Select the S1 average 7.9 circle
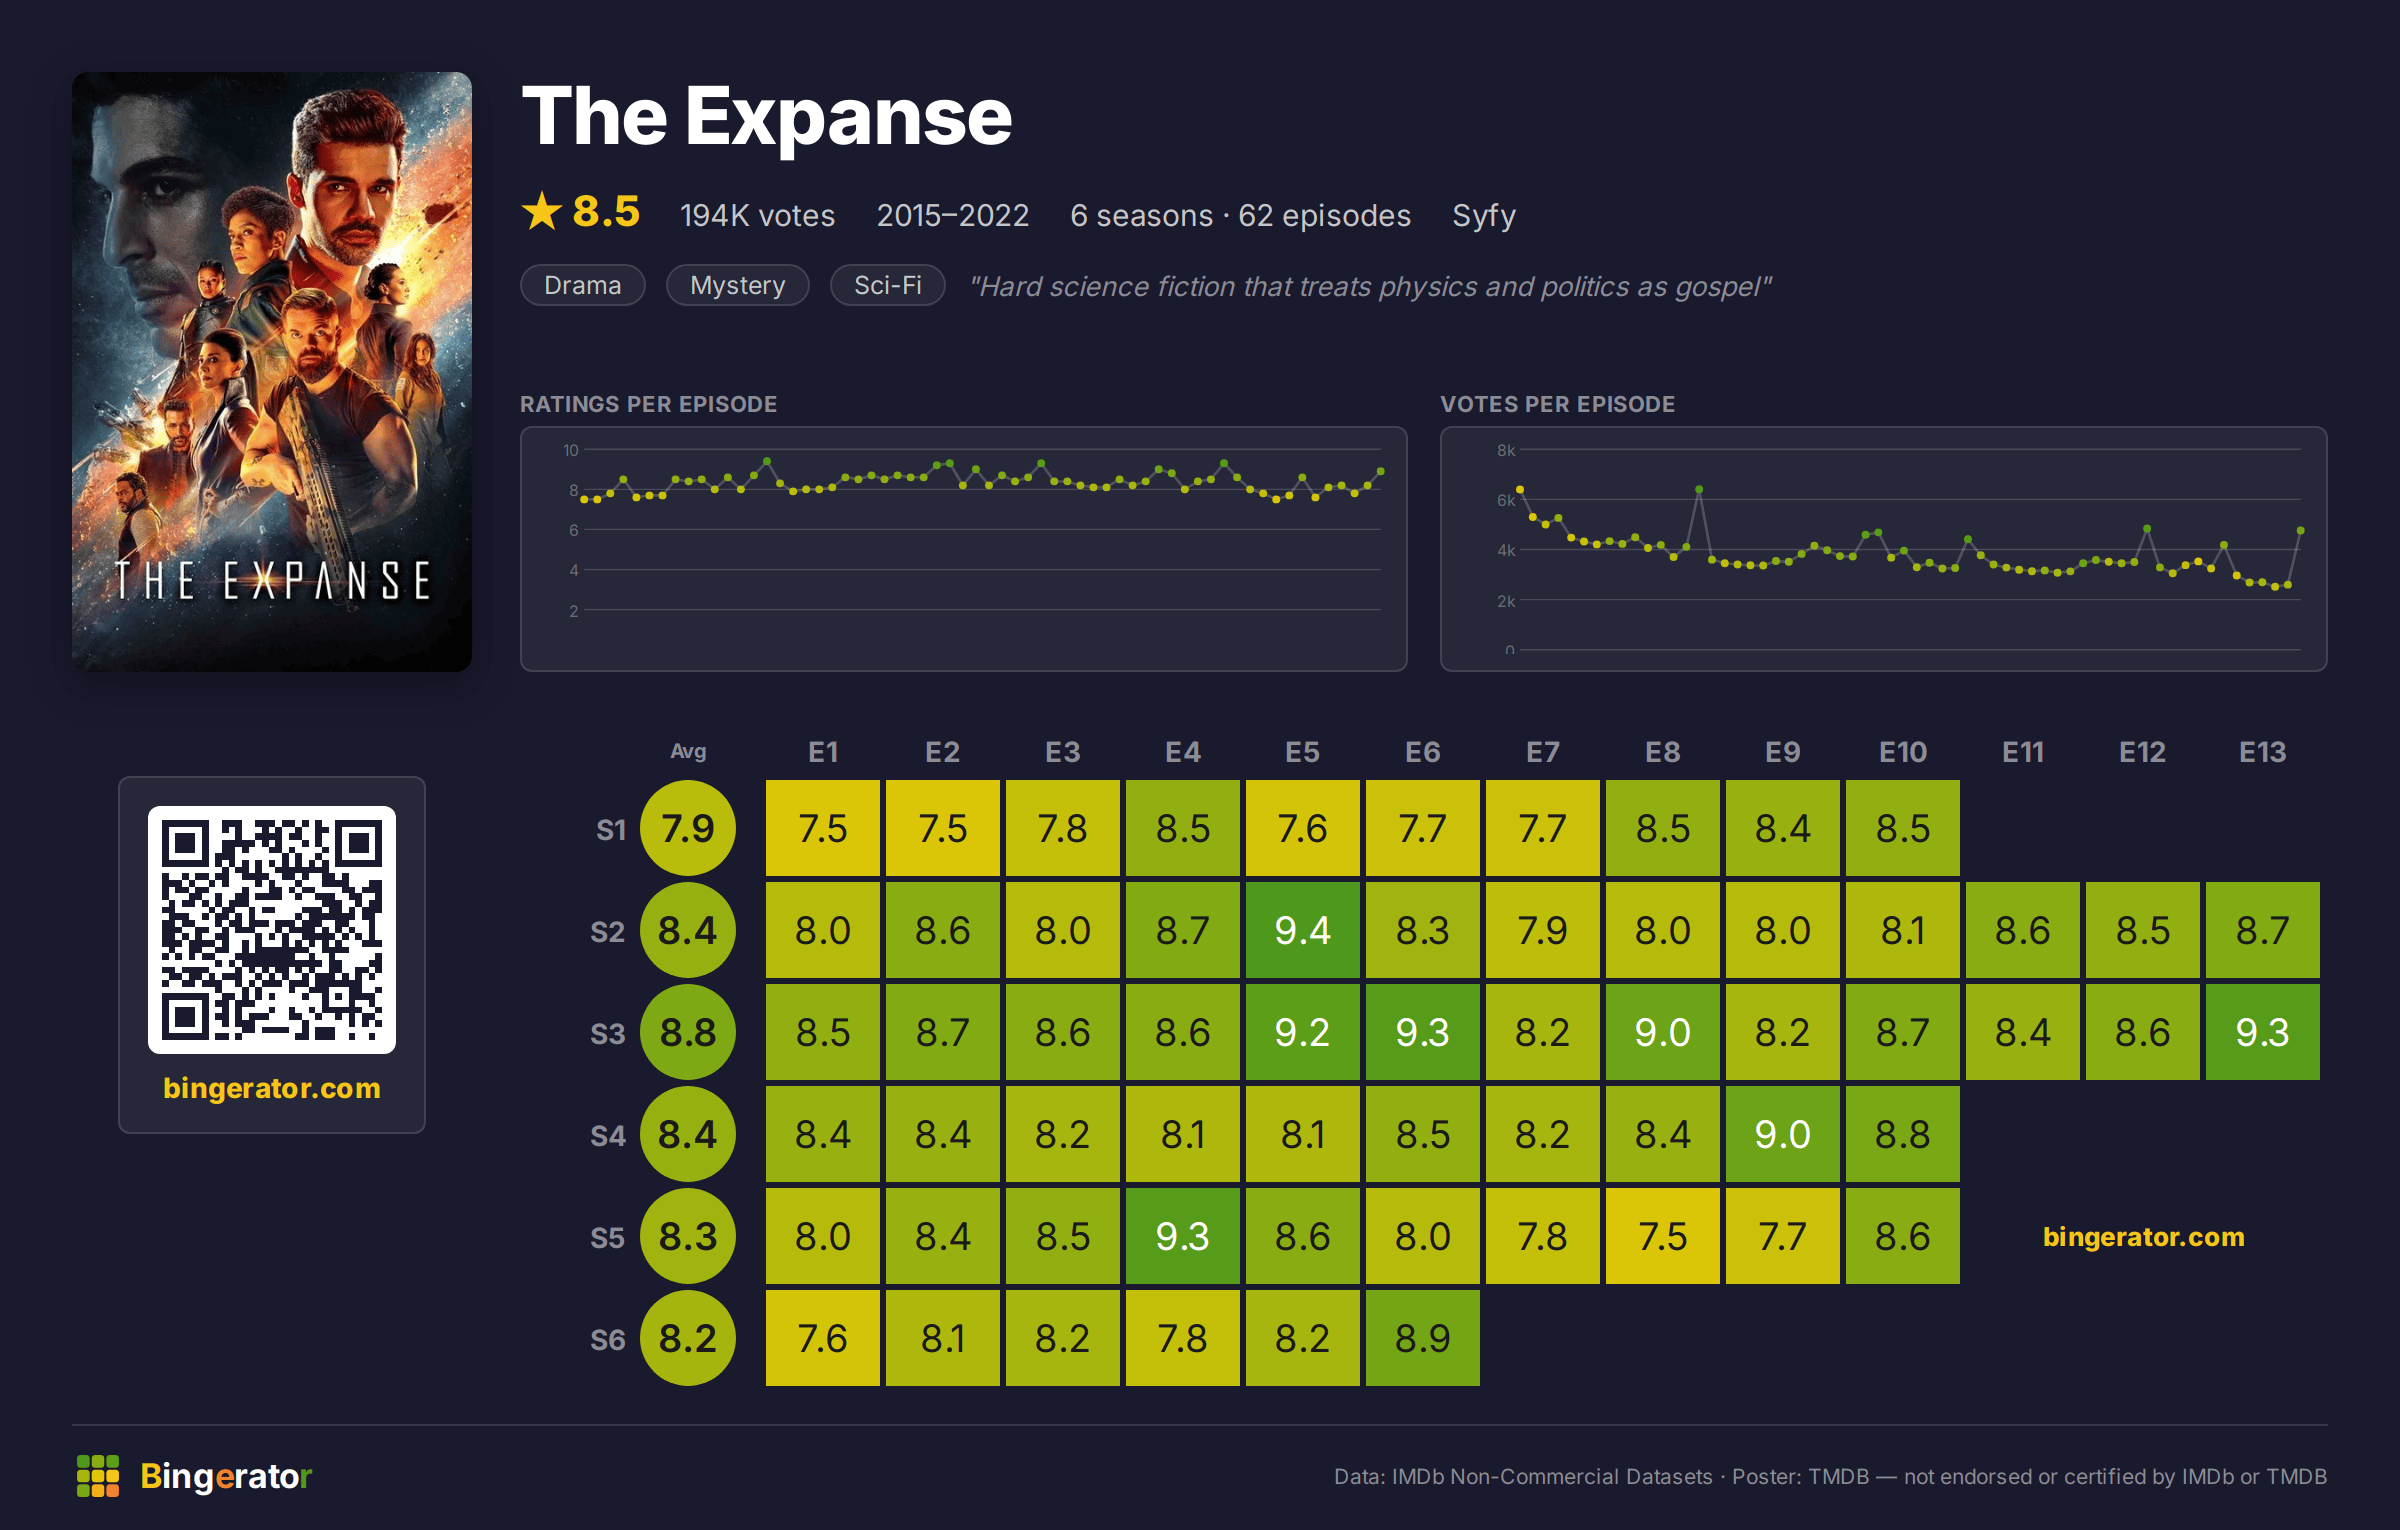 coord(688,828)
